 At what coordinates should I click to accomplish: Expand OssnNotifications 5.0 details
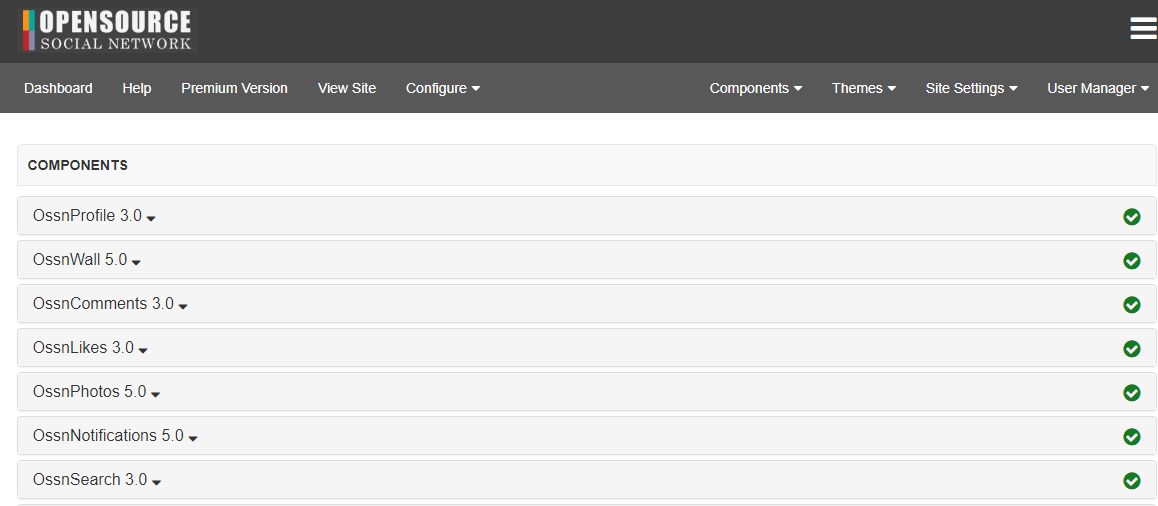pos(115,436)
